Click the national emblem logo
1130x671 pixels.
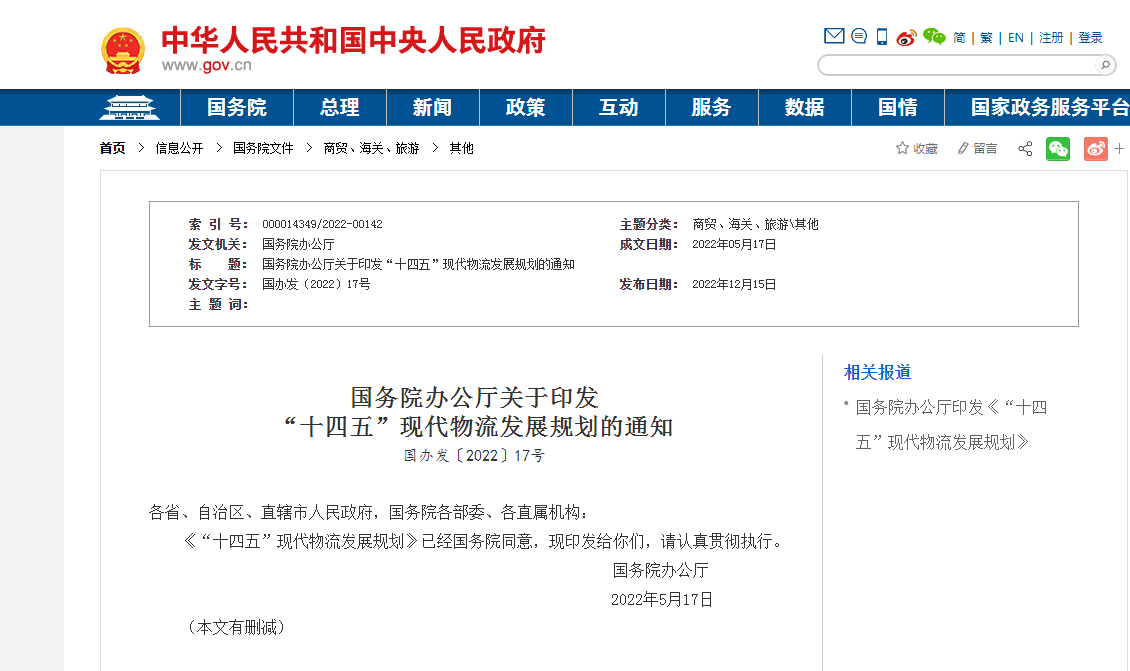coord(123,50)
